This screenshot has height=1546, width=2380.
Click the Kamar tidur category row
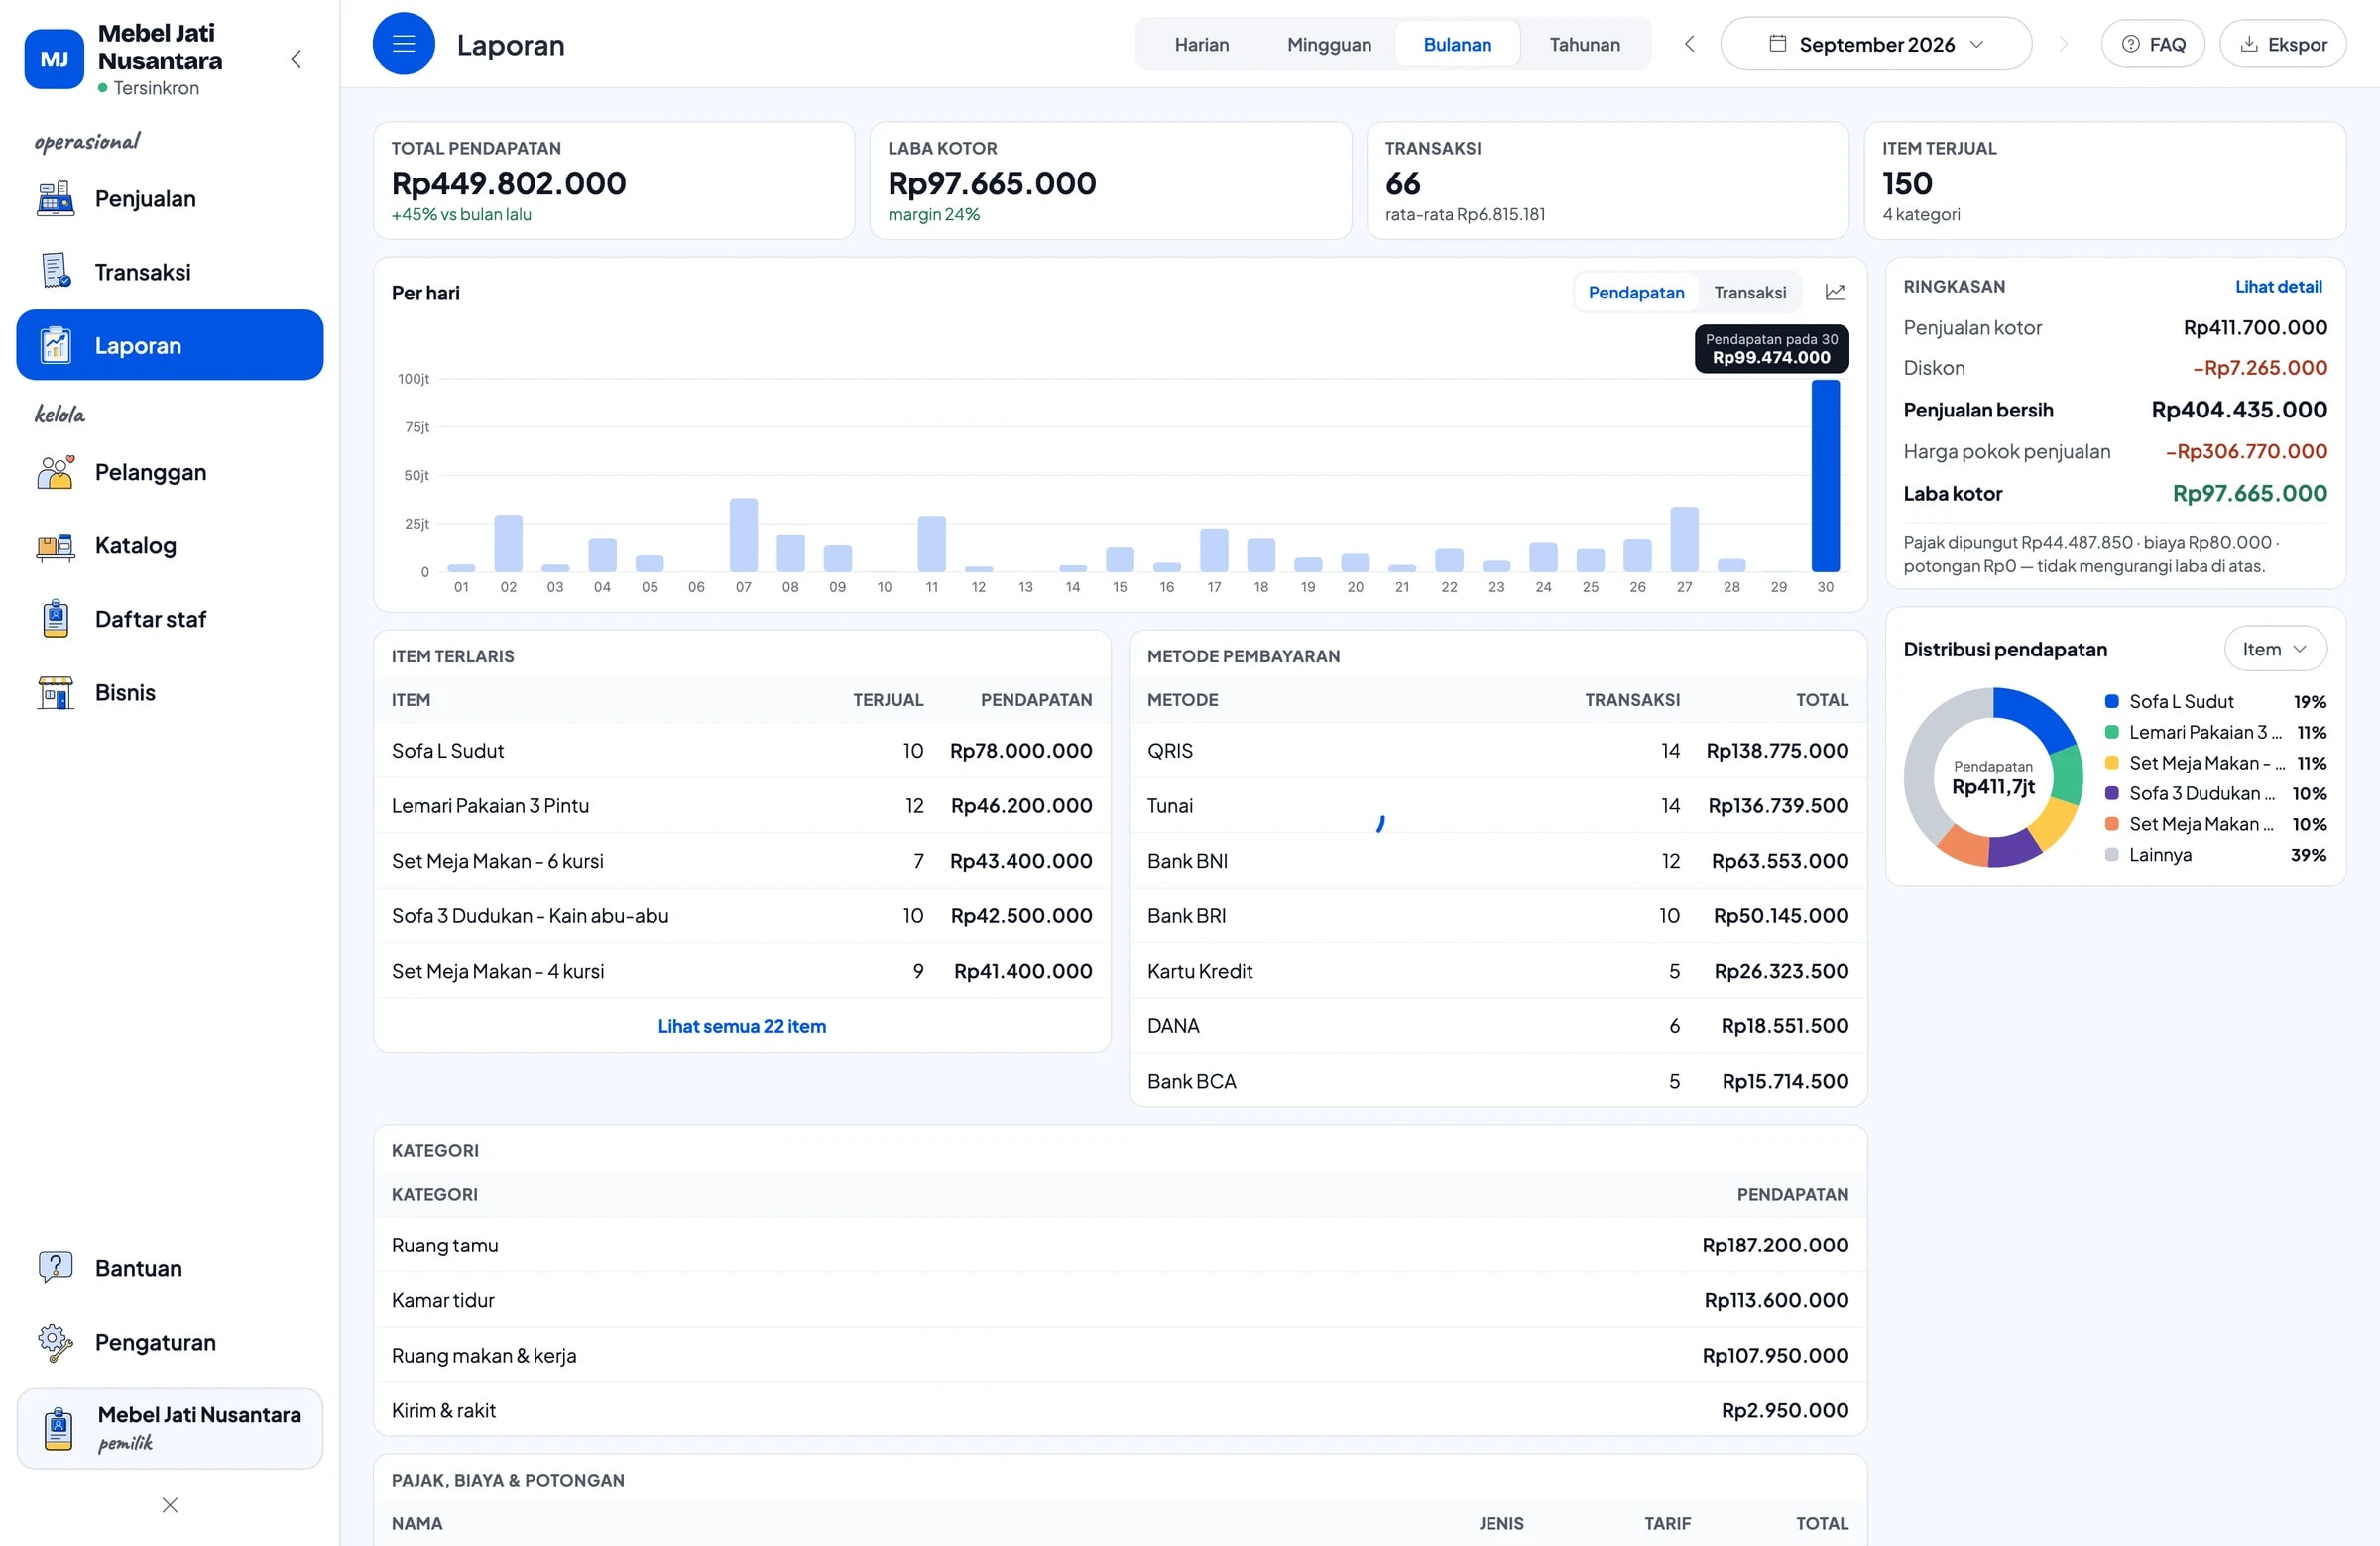(1120, 1300)
